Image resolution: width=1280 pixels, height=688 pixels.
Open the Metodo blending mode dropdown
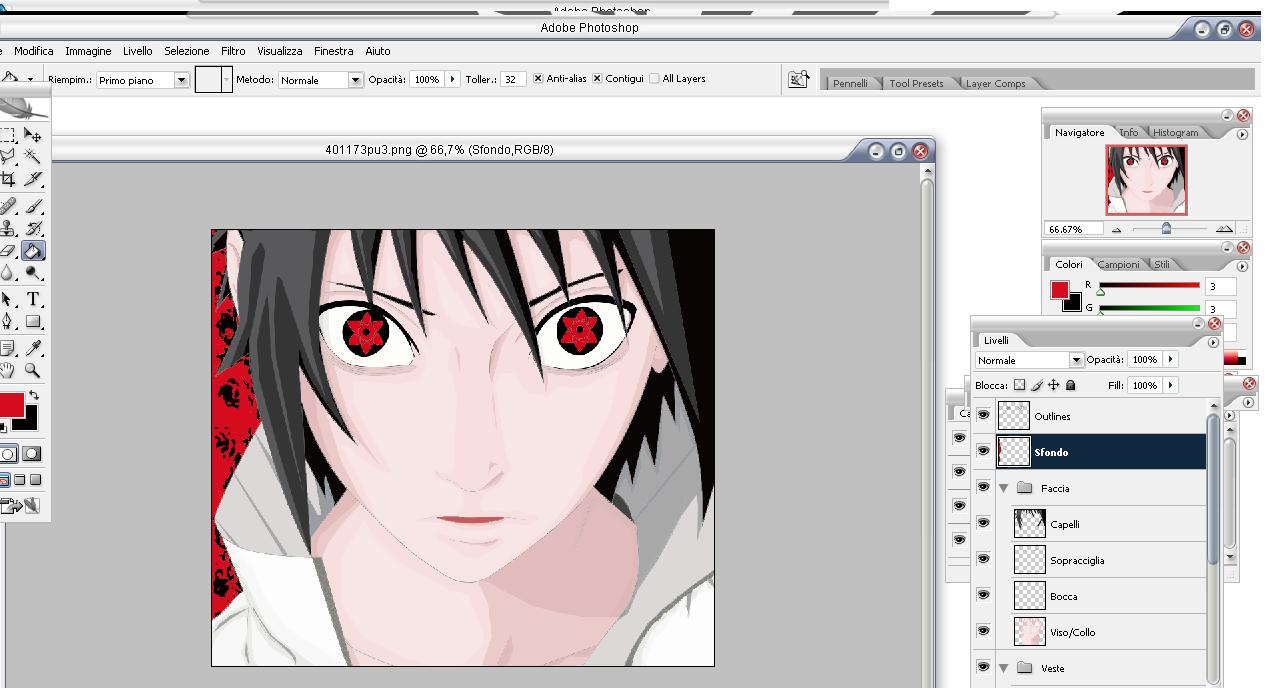pos(355,80)
